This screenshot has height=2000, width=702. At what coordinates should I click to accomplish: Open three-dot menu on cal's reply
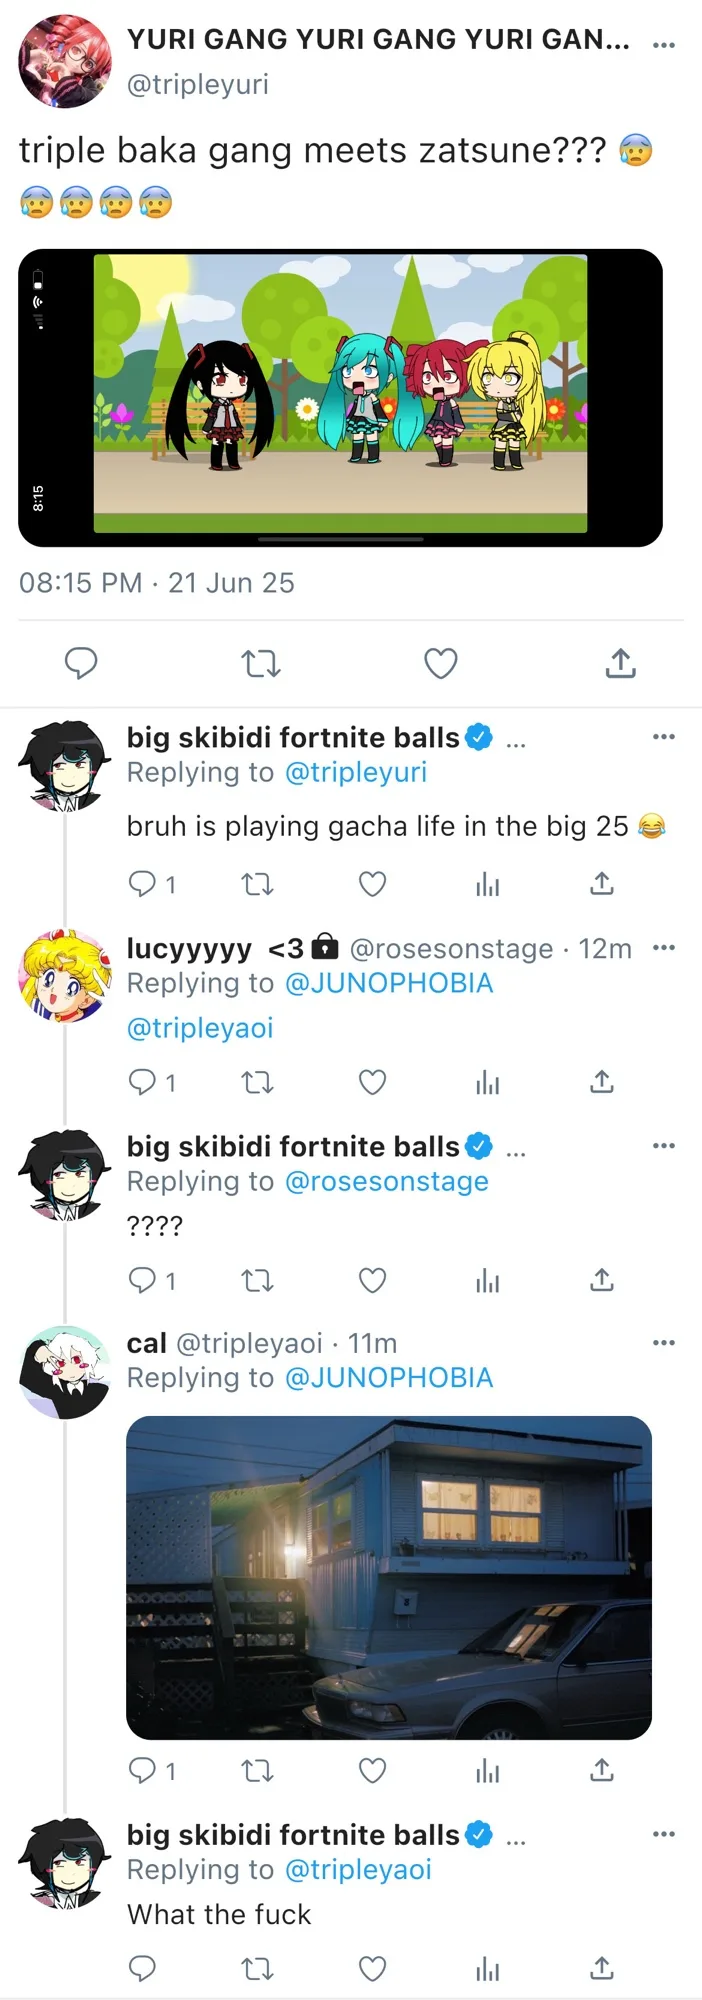pyautogui.click(x=664, y=1342)
